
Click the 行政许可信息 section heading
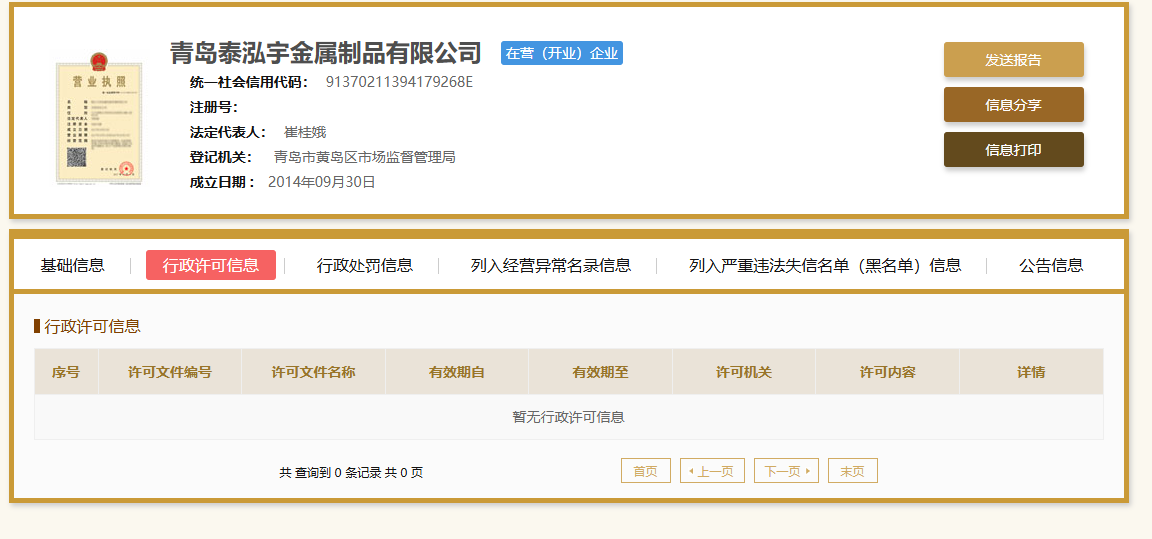[x=93, y=327]
